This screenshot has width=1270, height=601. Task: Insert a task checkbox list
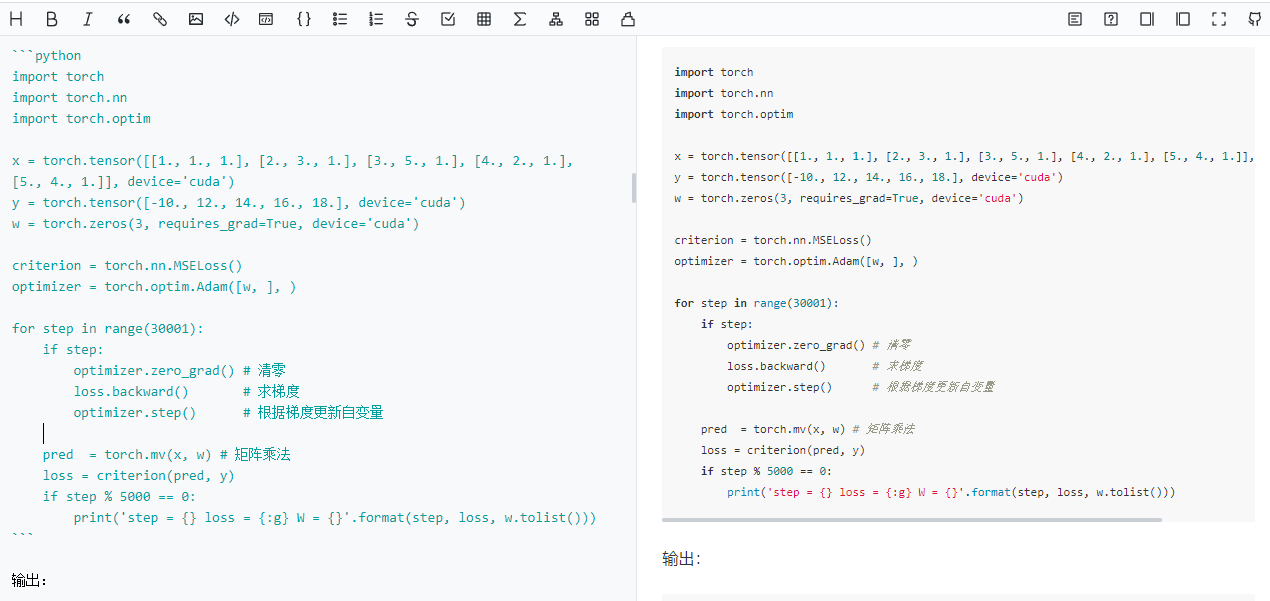tap(448, 19)
